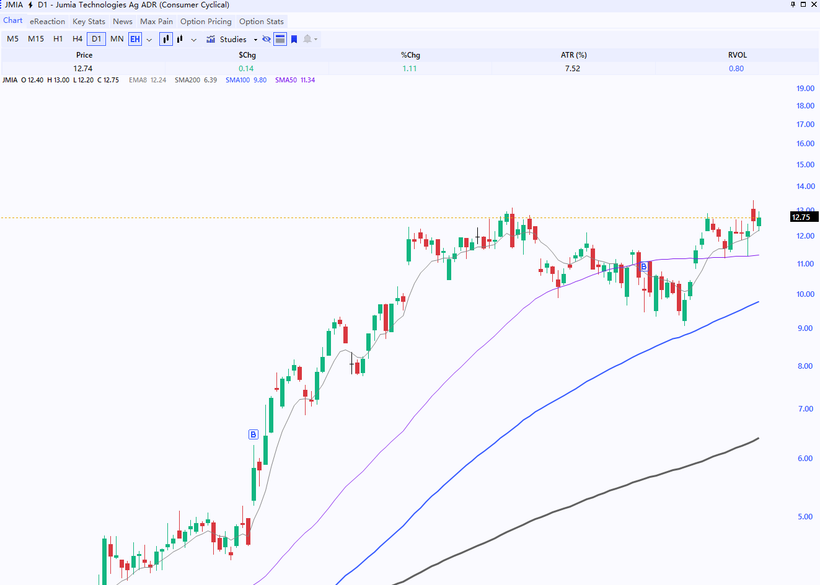This screenshot has height=585, width=820.
Task: Click the SMA100 9.80 legend label
Action: click(246, 80)
